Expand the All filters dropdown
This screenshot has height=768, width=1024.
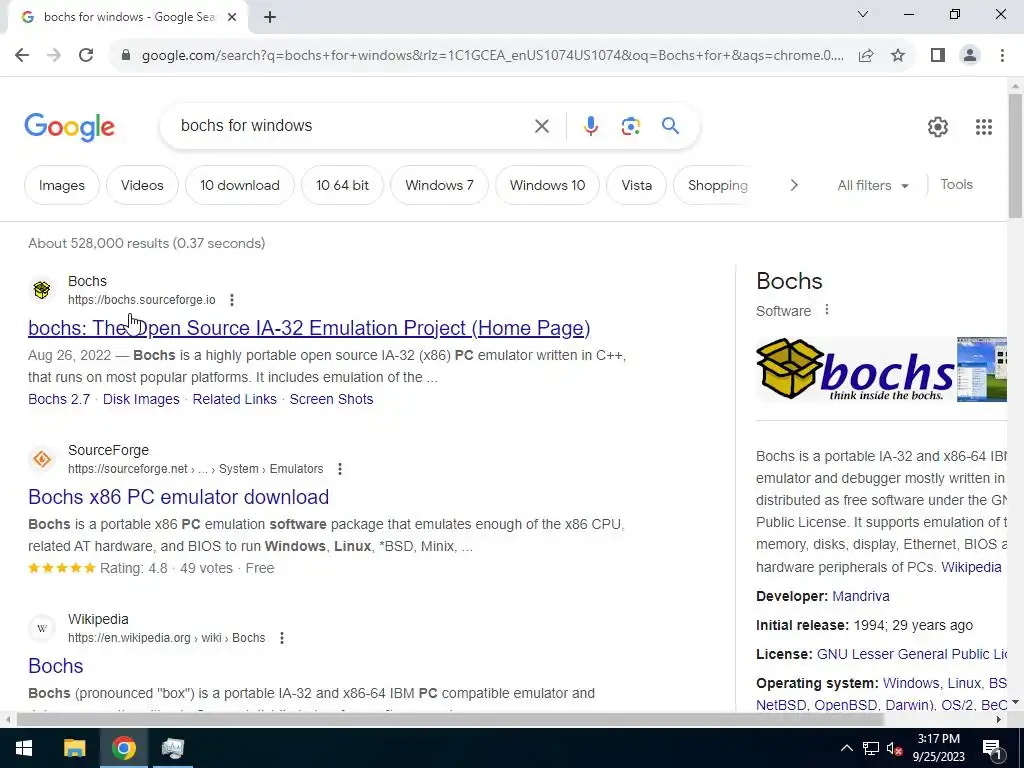pyautogui.click(x=873, y=185)
